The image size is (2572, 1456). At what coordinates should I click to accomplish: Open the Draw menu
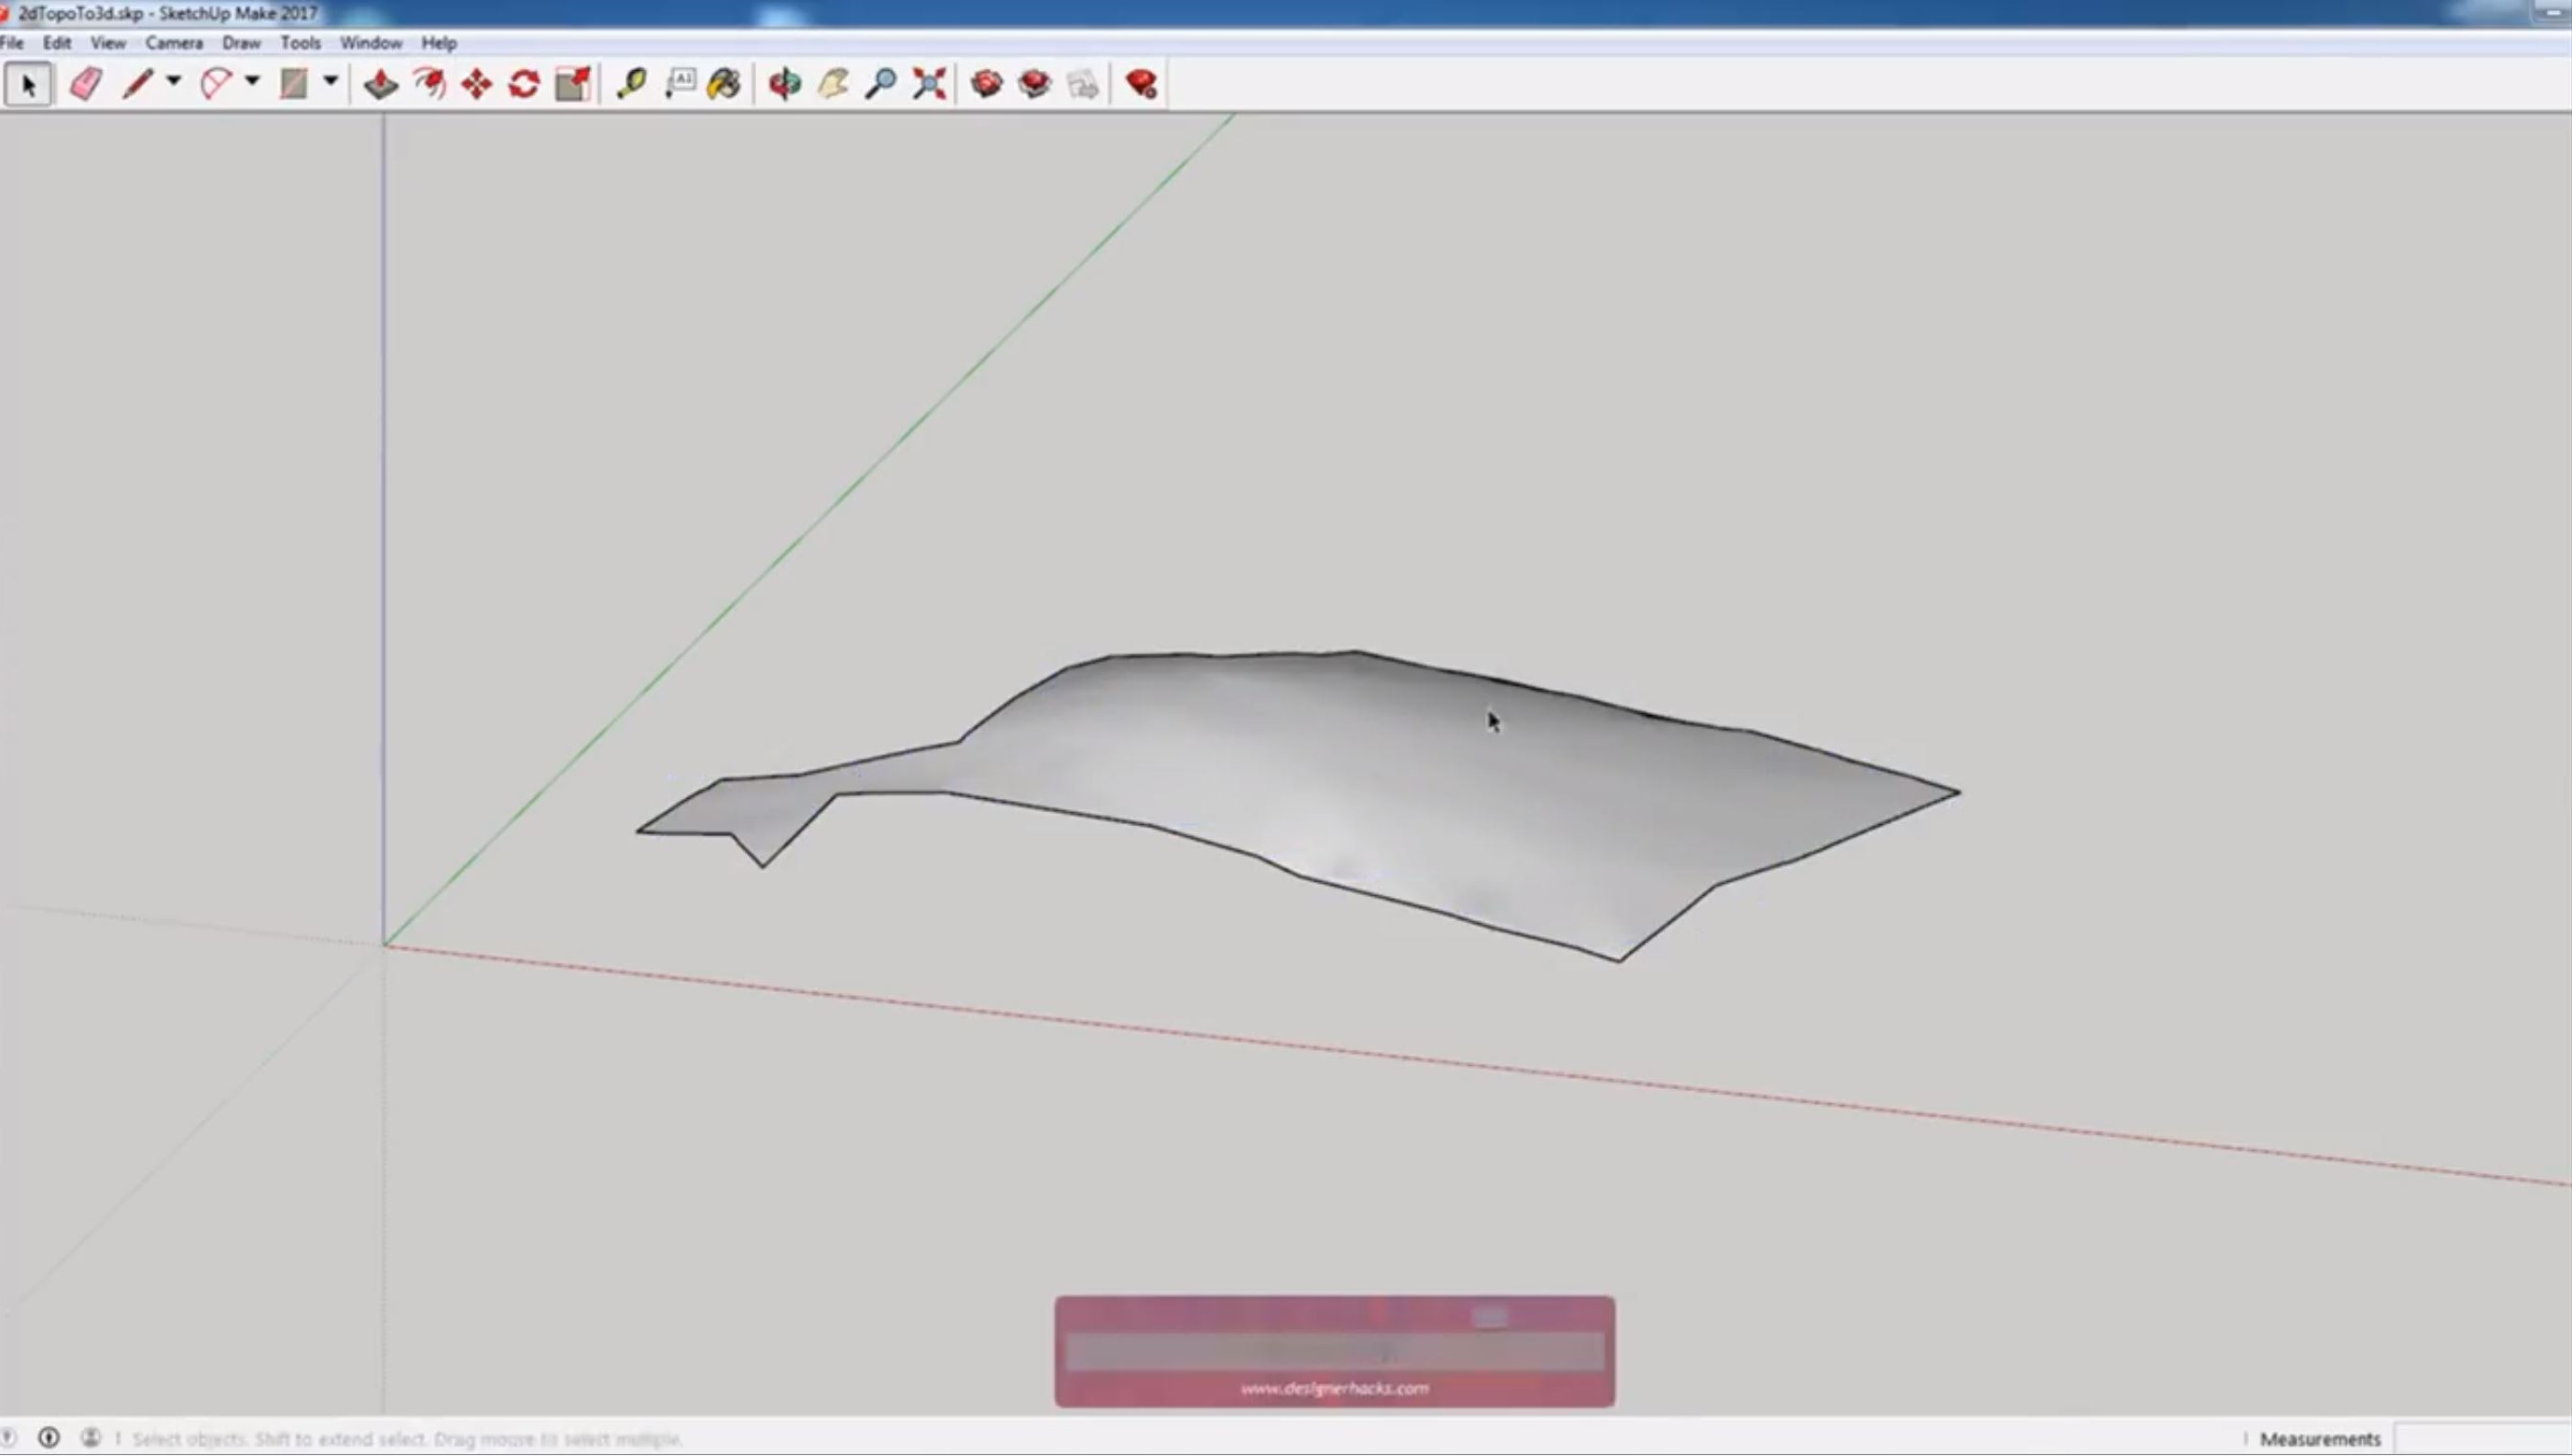tap(241, 43)
